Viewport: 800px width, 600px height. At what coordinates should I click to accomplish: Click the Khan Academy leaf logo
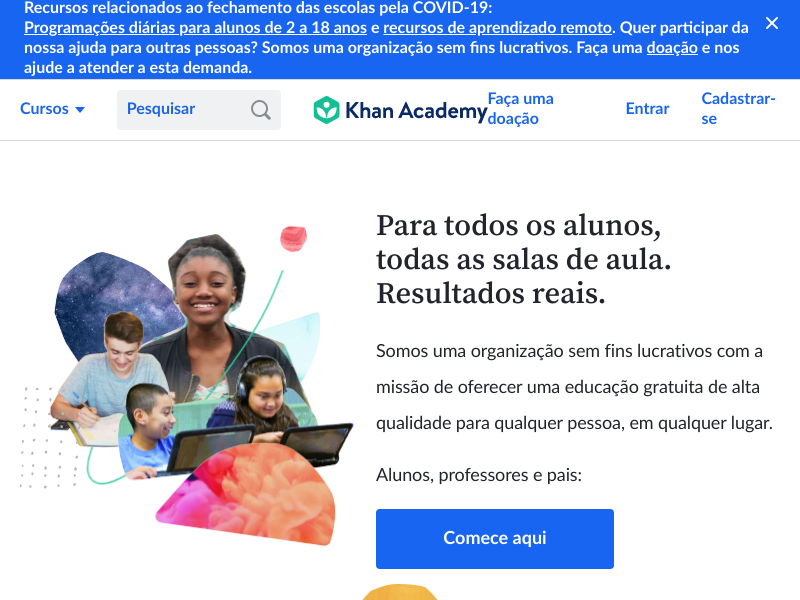click(x=326, y=110)
